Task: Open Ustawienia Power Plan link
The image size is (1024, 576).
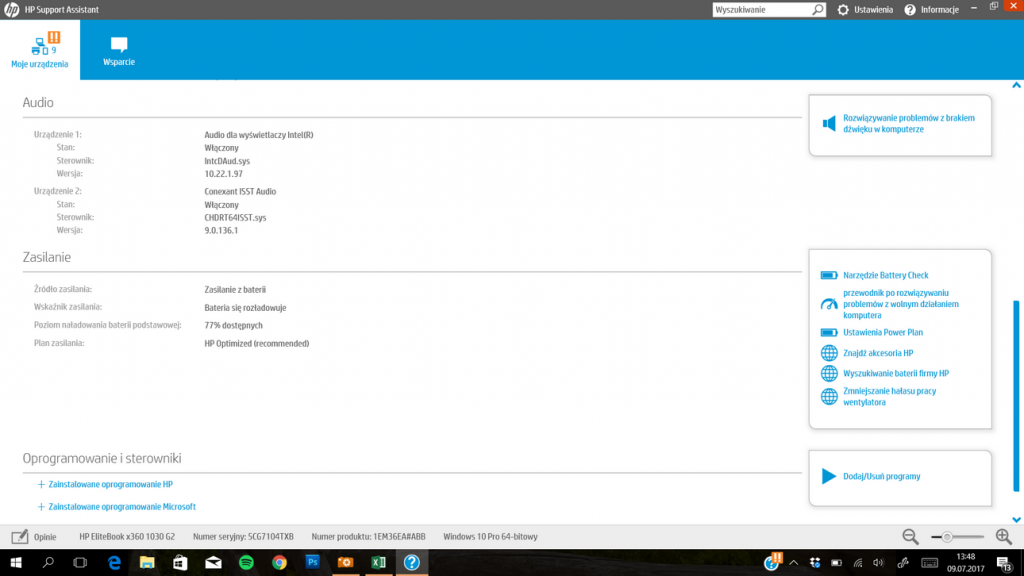Action: (x=882, y=332)
